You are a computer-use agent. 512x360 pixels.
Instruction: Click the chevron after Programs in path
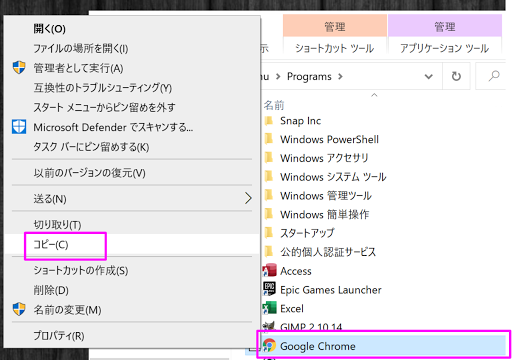click(x=340, y=76)
